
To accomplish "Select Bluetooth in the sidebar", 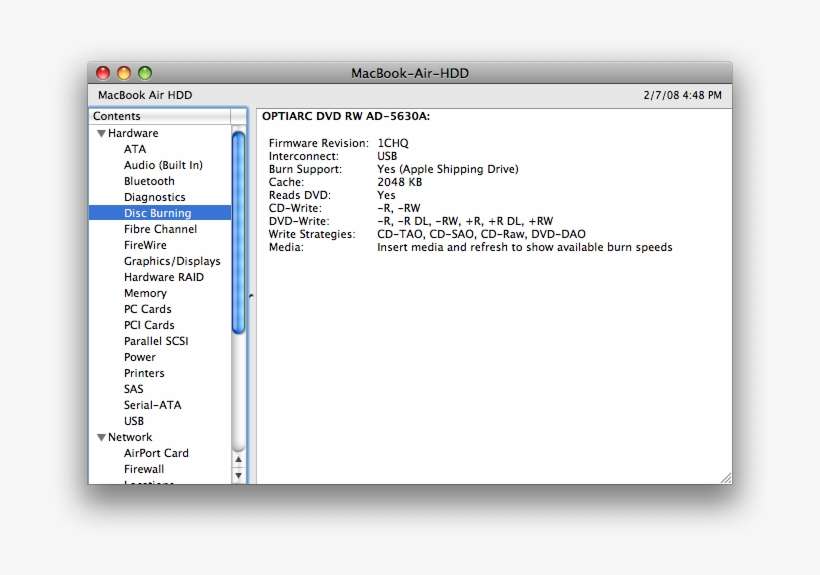I will (x=149, y=181).
